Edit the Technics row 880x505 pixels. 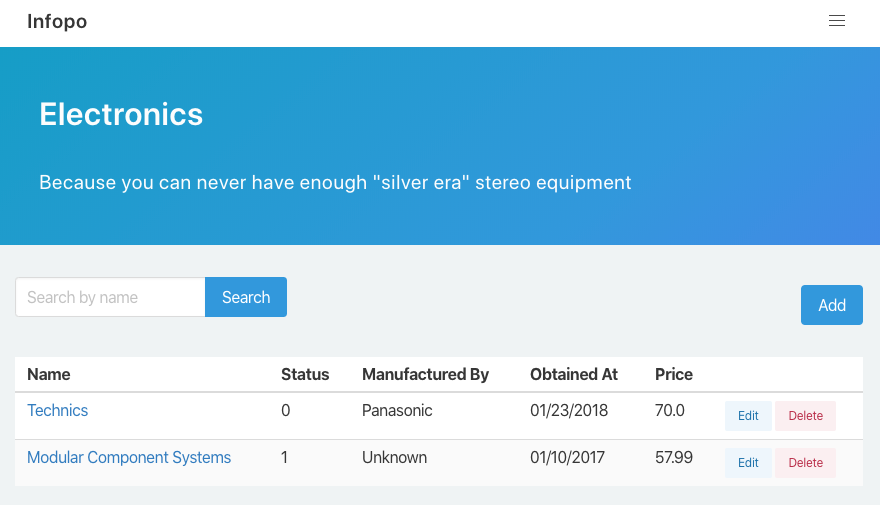tap(748, 416)
